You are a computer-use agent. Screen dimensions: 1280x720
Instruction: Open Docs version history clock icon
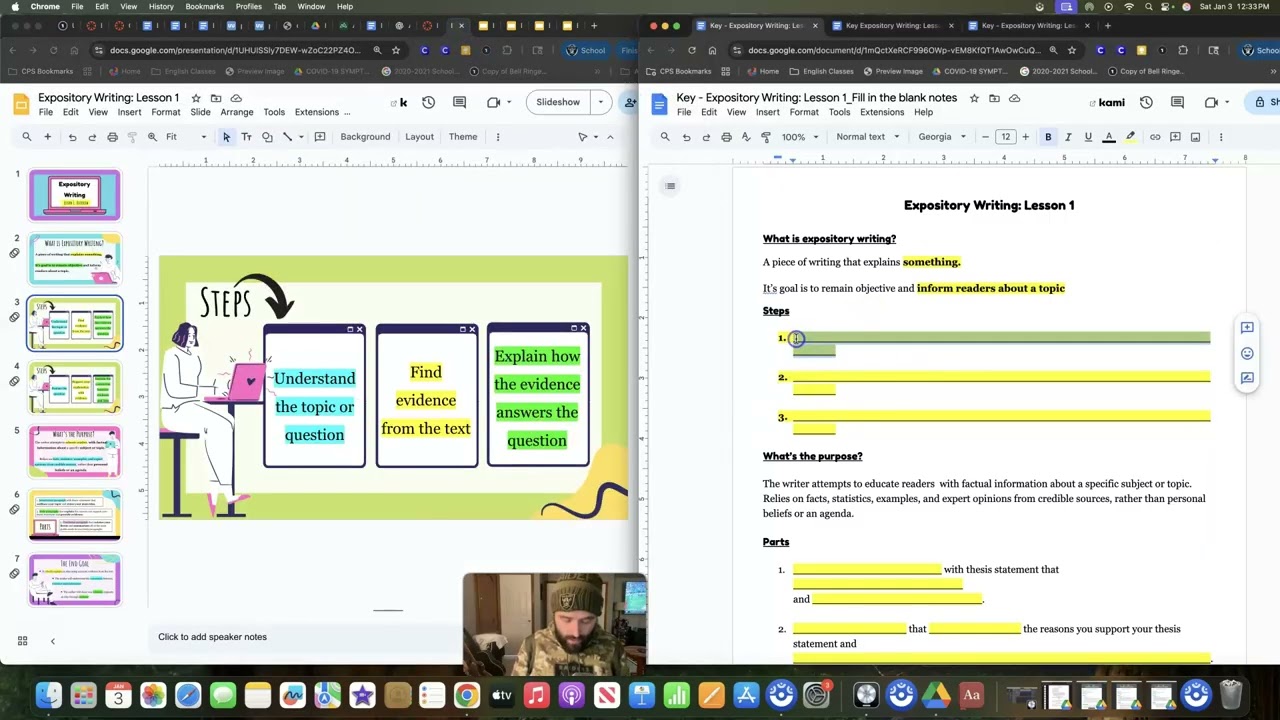(1146, 102)
